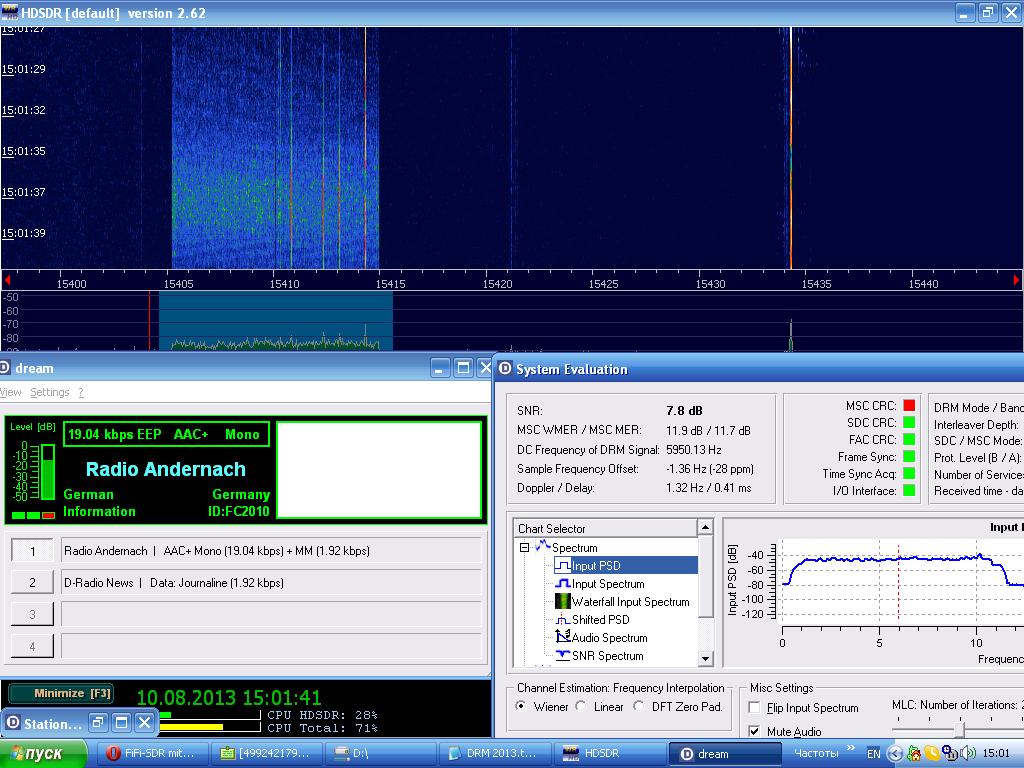1024x768 pixels.
Task: Click empty service button 4
Action: tap(32, 647)
